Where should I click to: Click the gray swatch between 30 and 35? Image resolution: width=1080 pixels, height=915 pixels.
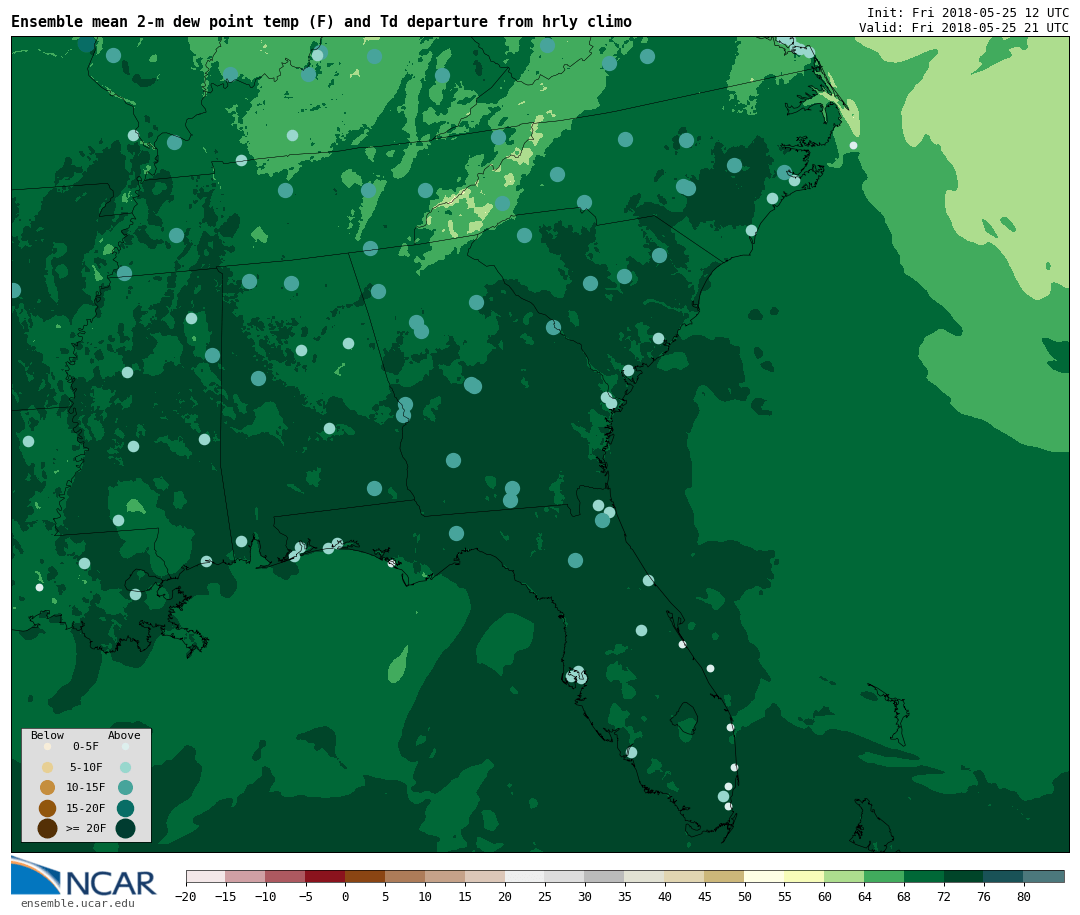pos(605,877)
